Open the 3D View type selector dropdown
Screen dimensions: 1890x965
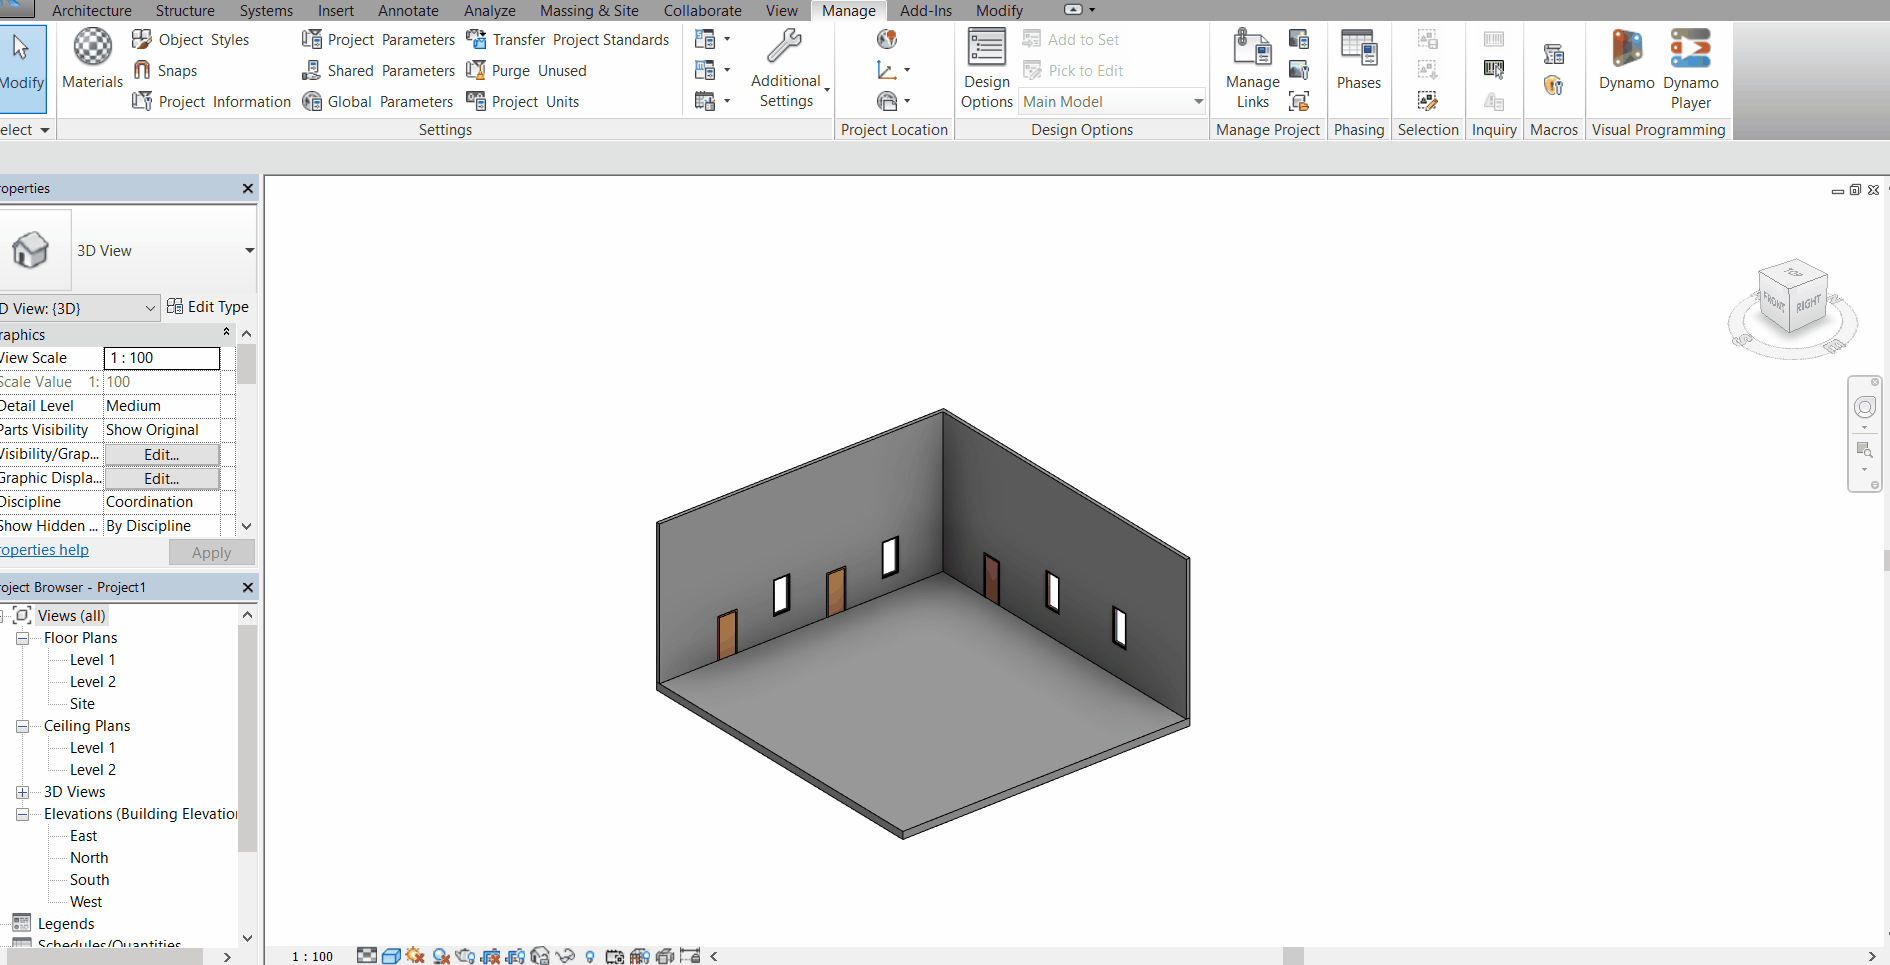[249, 251]
